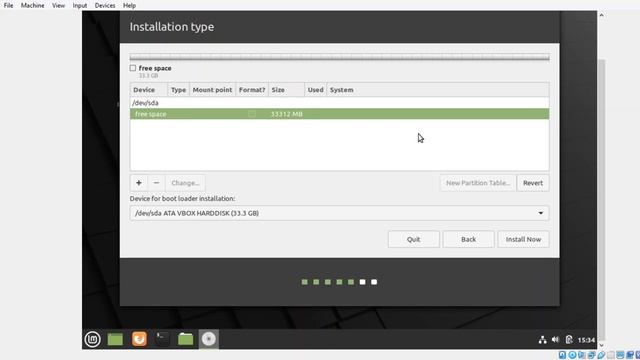This screenshot has height=360, width=640.
Task: Click the System column header
Action: pos(438,90)
